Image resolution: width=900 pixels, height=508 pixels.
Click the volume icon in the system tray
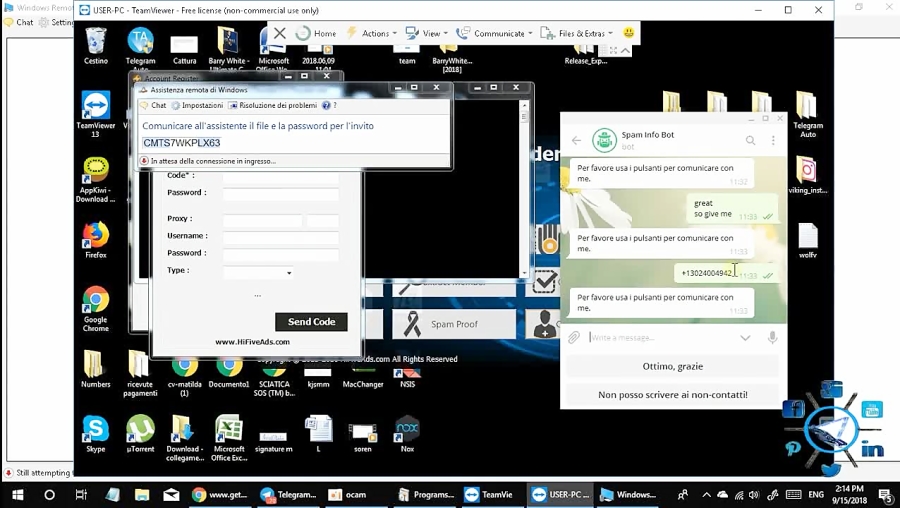[x=754, y=495]
